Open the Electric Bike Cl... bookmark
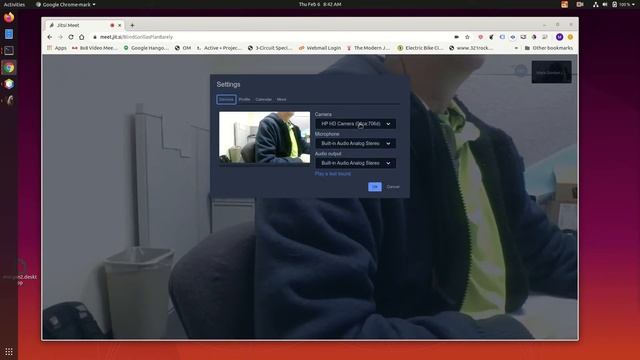Viewport: 640px width, 360px height. (420, 48)
